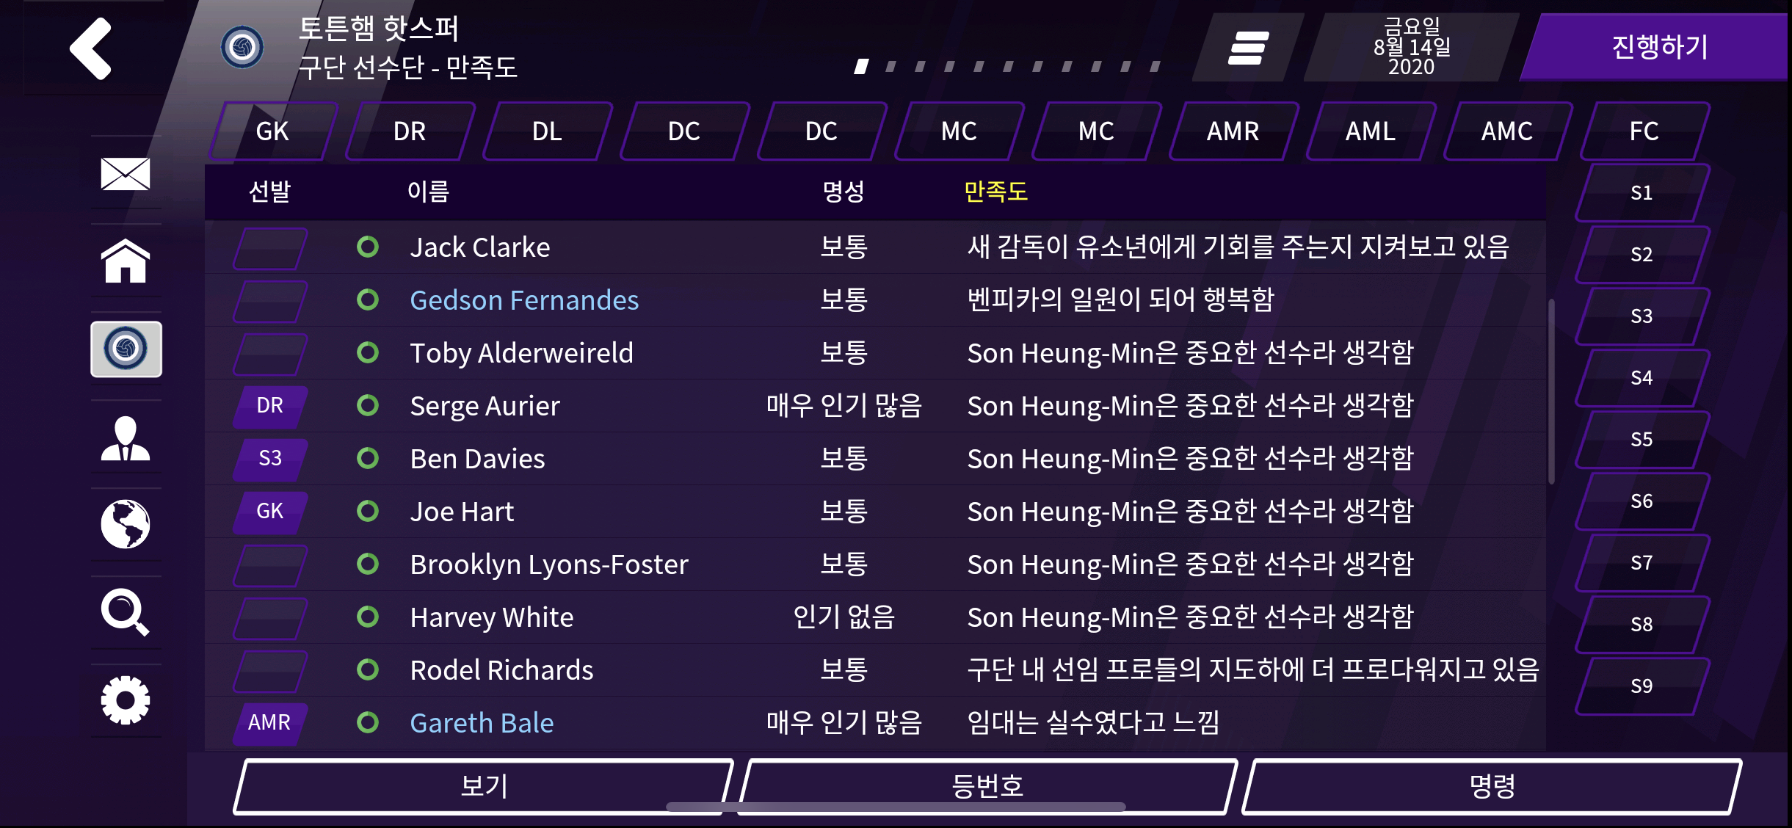Select substitute slot S5
1792x828 pixels.
pyautogui.click(x=1642, y=439)
